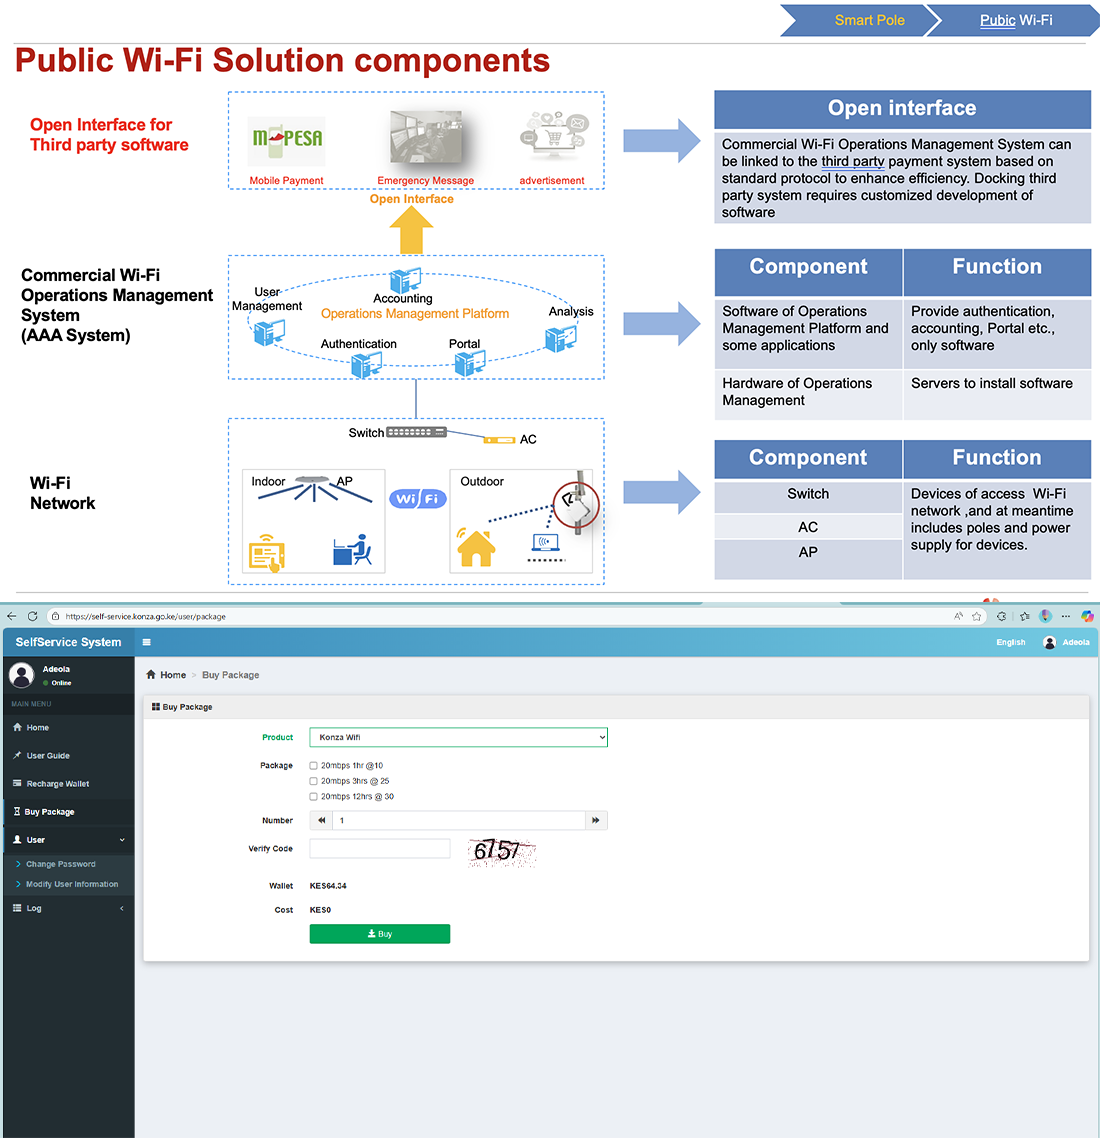Click the home icon in the breadcrumb

[151, 675]
